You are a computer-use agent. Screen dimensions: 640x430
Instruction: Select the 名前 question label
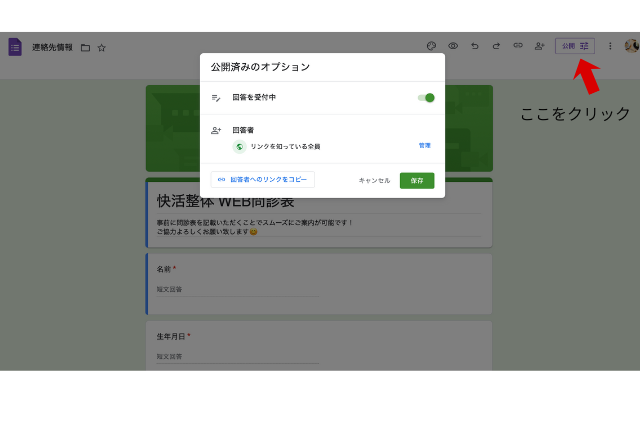pyautogui.click(x=164, y=269)
